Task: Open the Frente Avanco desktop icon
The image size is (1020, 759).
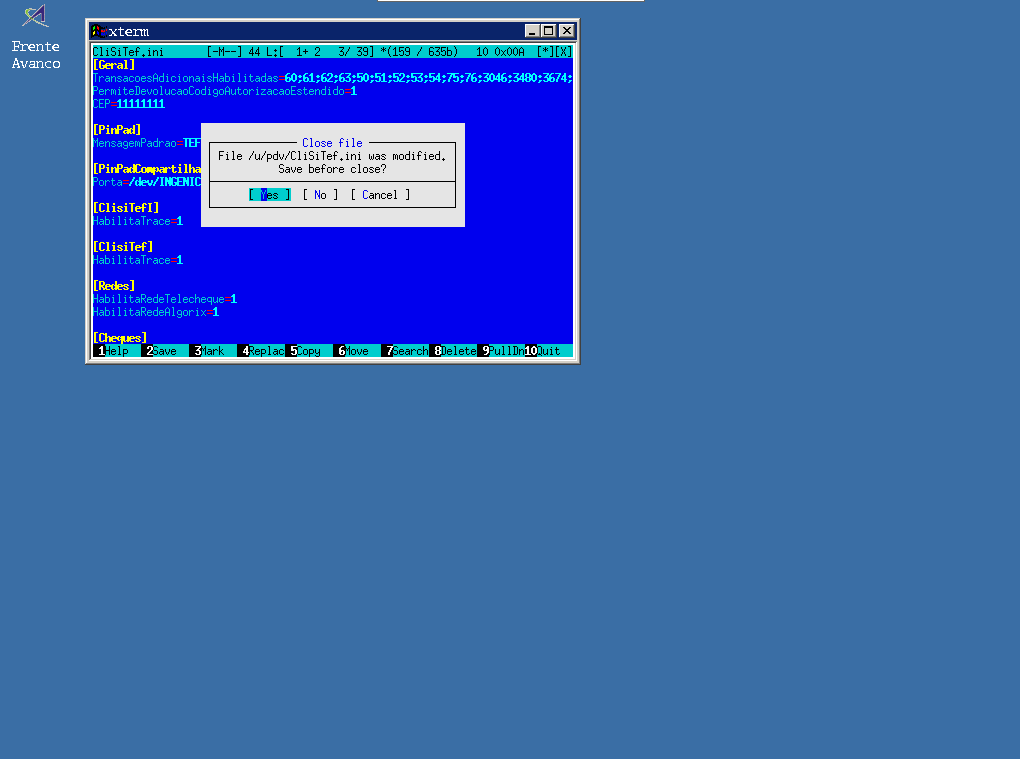Action: click(36, 36)
